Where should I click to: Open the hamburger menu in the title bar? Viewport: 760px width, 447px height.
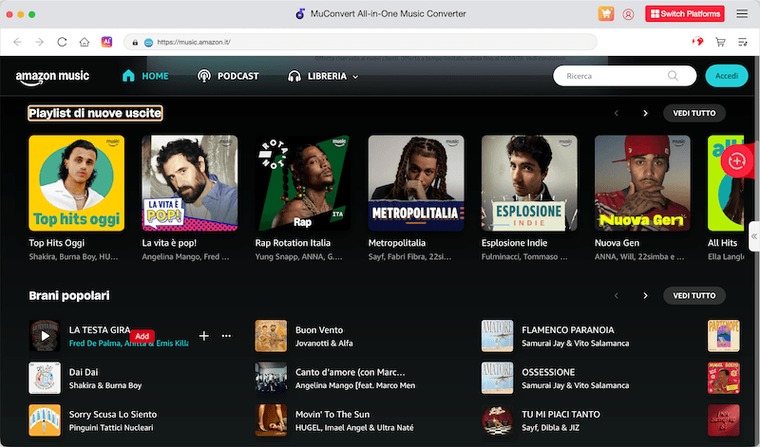coord(742,14)
